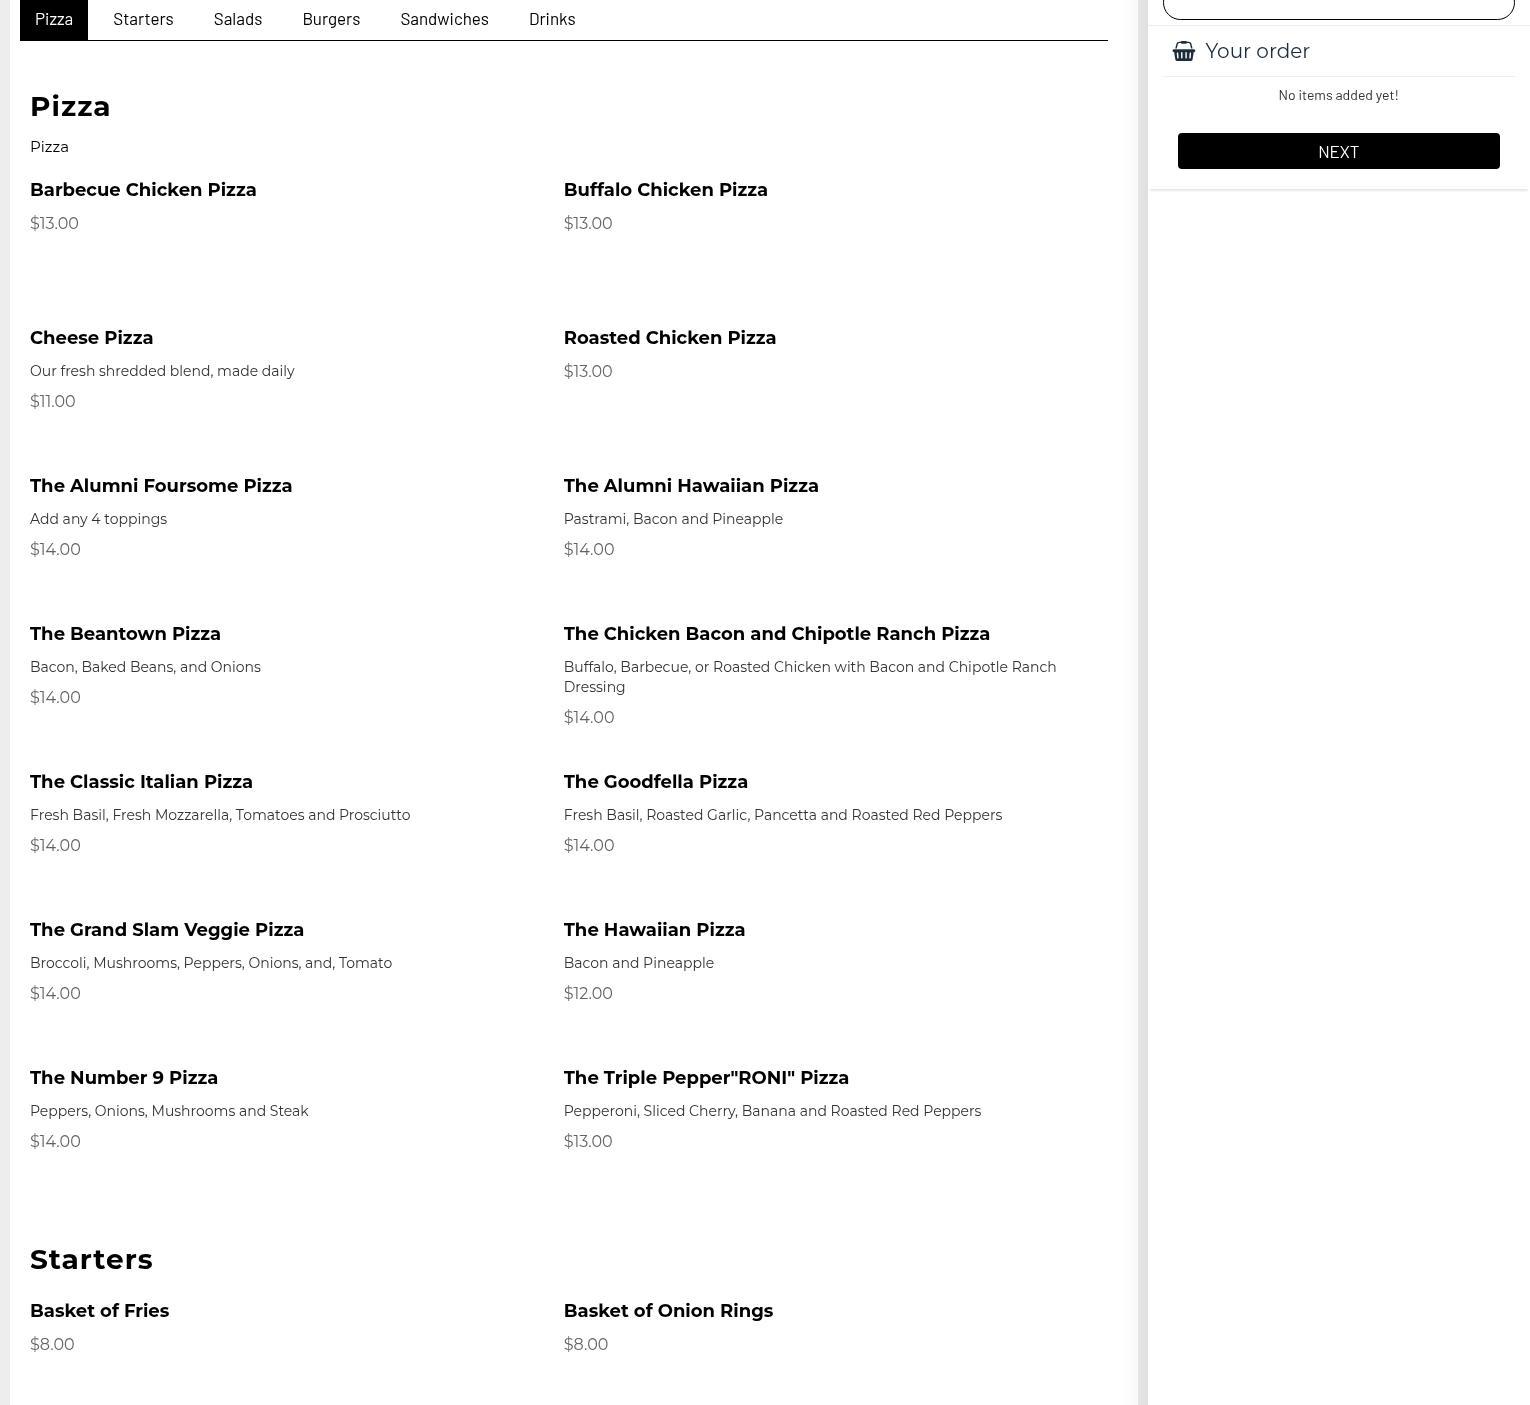
Task: Open The Alumni Hawaiian Pizza
Action: click(x=690, y=486)
